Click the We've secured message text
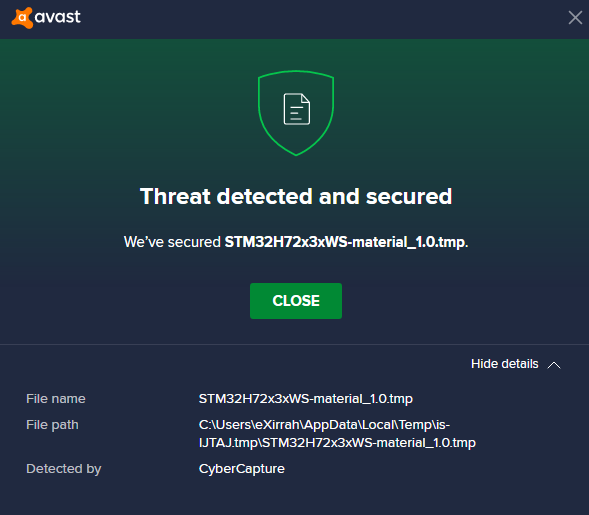 click(296, 242)
